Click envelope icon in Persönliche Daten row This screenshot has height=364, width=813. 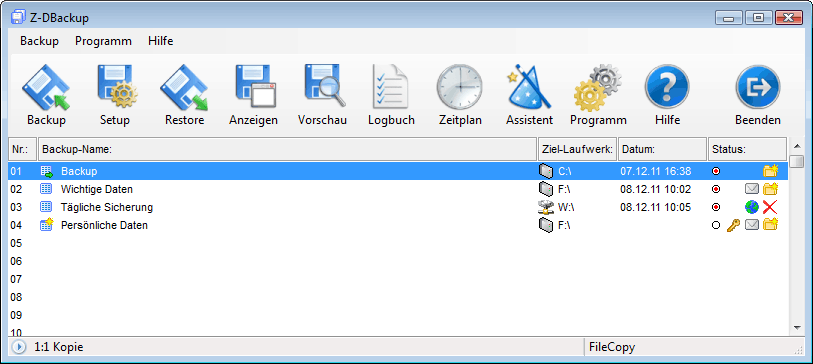752,225
